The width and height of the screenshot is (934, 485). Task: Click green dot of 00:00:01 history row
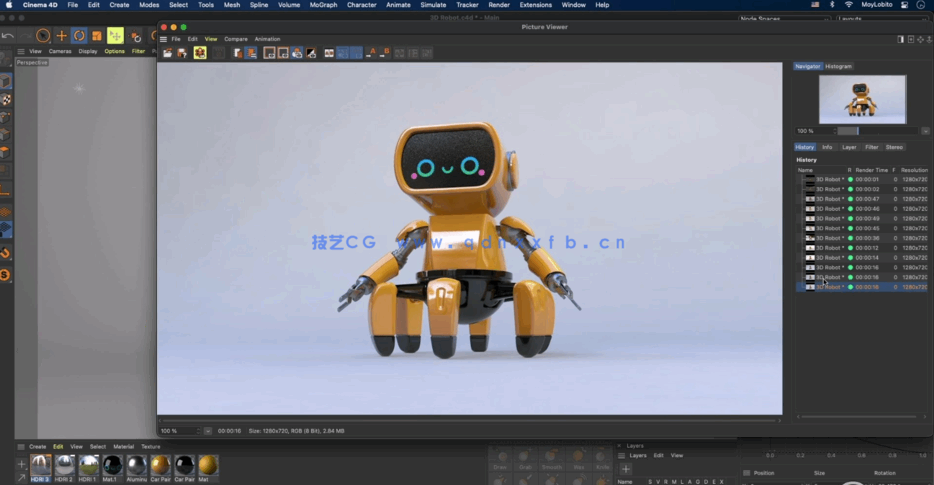pos(851,179)
